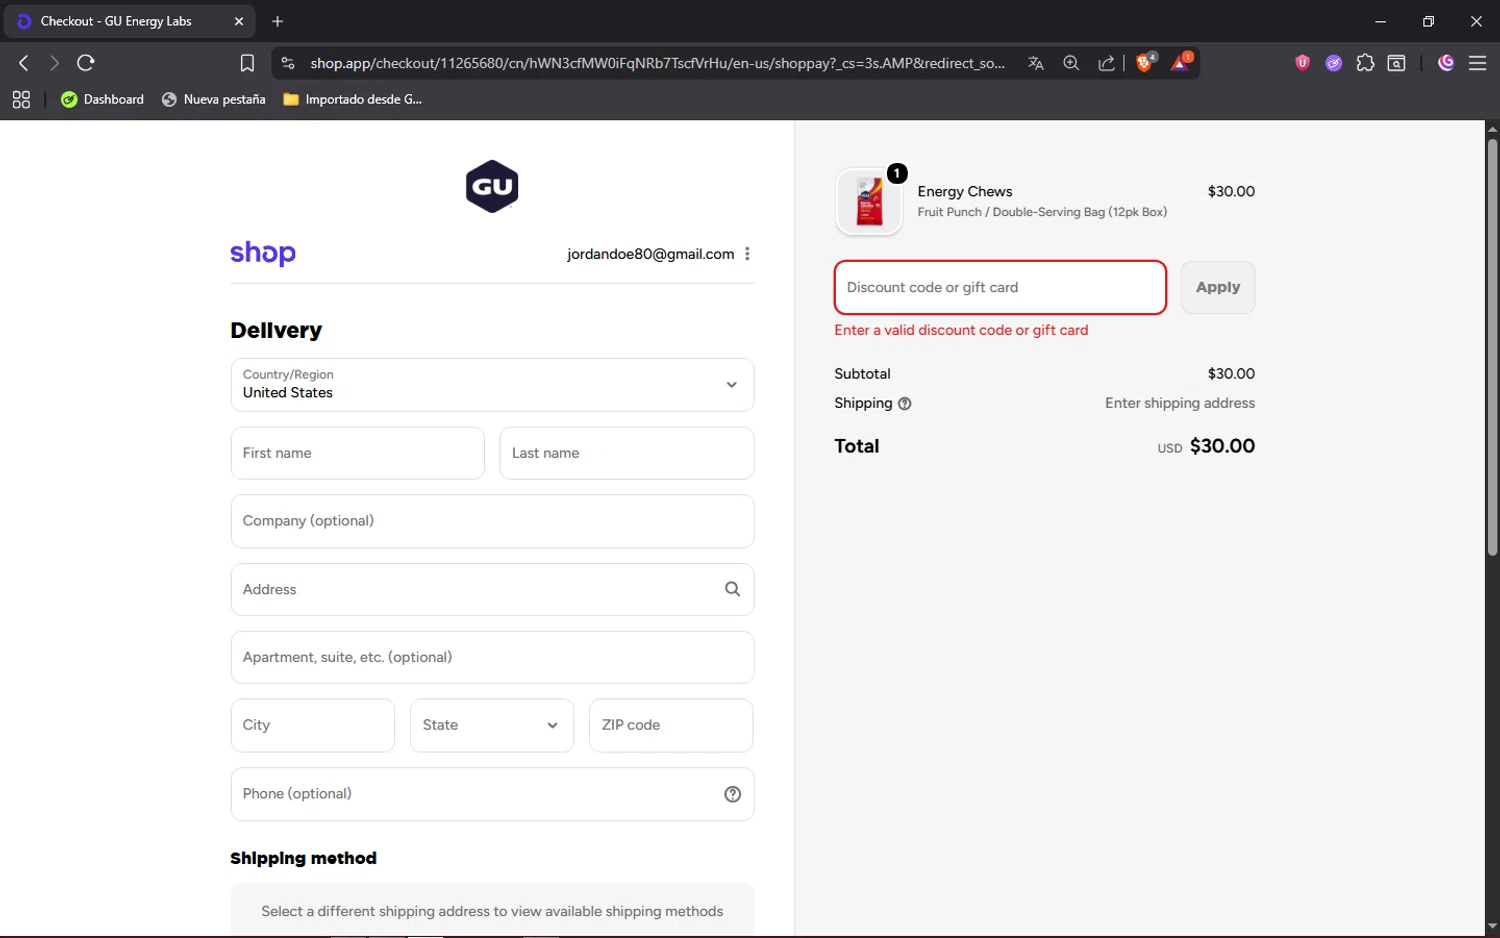Open the zoom magnifier icon in address bar
The width and height of the screenshot is (1500, 938).
pyautogui.click(x=1071, y=63)
